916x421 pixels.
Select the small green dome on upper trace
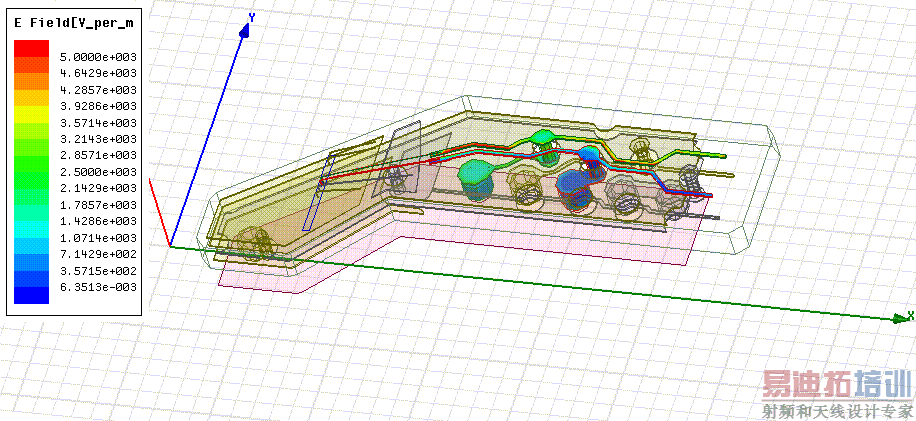coord(543,137)
